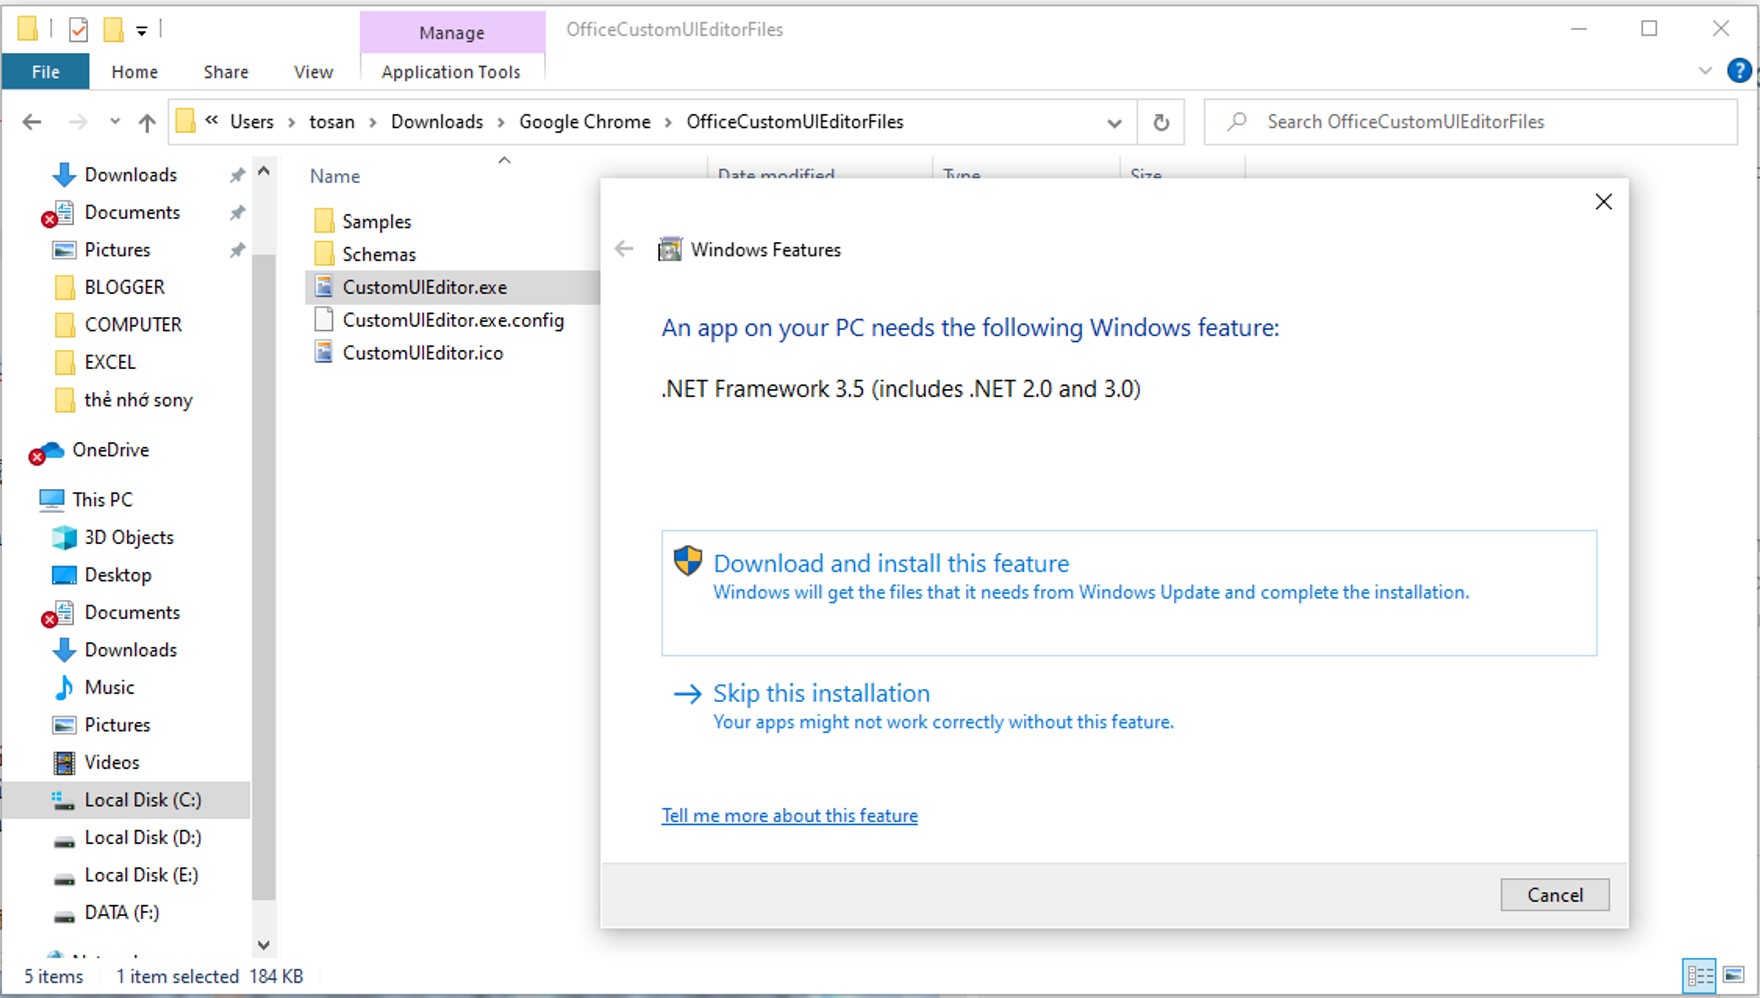Viewport: 1760px width, 998px height.
Task: Click the back arrow in Windows Features dialog
Action: coord(623,249)
